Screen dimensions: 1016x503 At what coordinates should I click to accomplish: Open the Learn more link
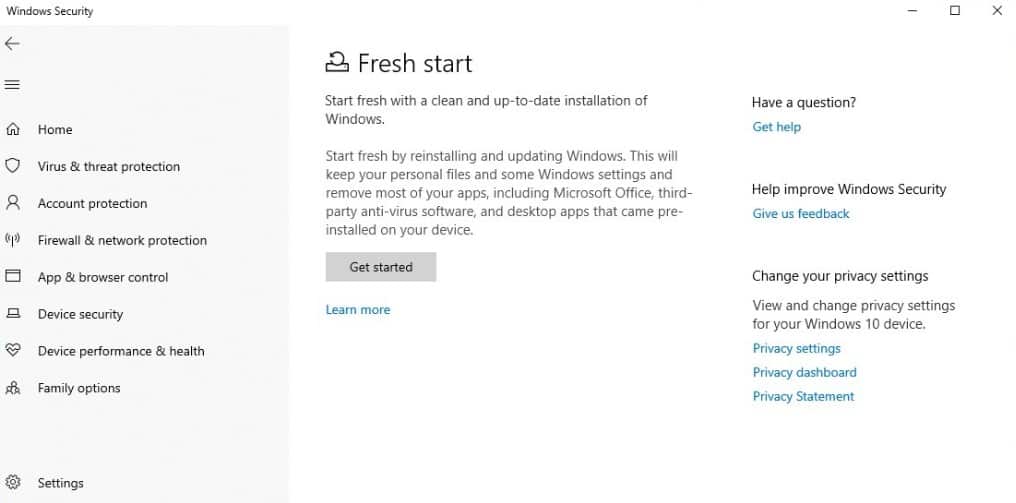pos(358,310)
